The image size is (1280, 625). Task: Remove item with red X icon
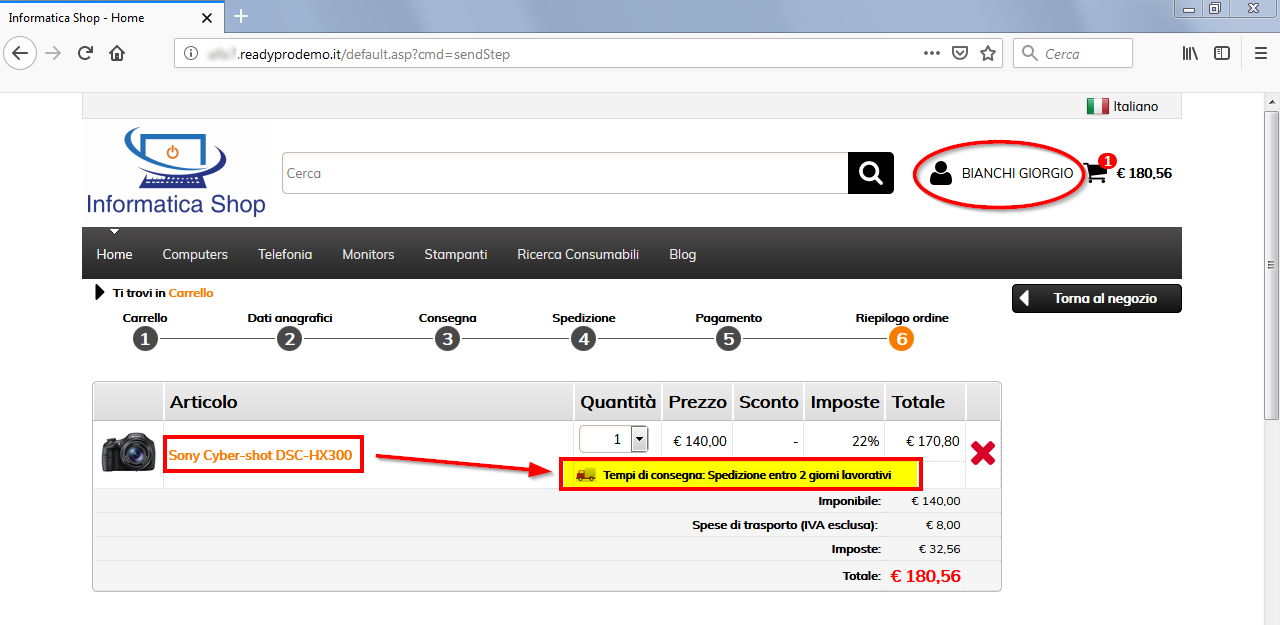[x=983, y=453]
